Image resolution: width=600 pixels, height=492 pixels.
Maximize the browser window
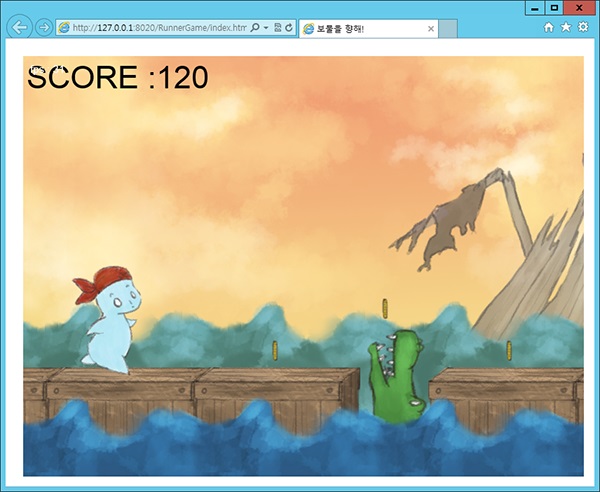click(554, 7)
